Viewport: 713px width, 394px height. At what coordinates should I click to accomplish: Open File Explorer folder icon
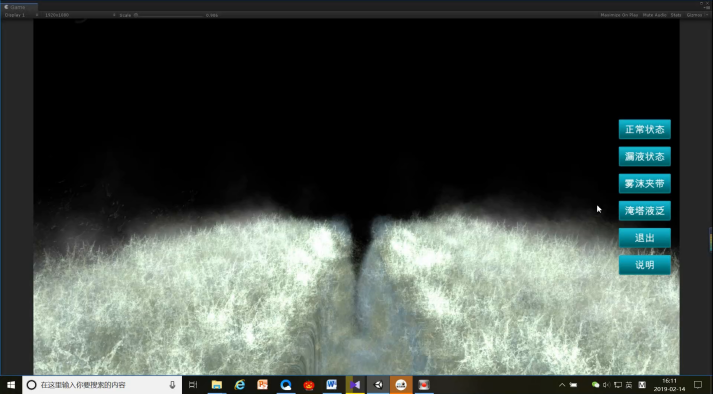pos(216,385)
